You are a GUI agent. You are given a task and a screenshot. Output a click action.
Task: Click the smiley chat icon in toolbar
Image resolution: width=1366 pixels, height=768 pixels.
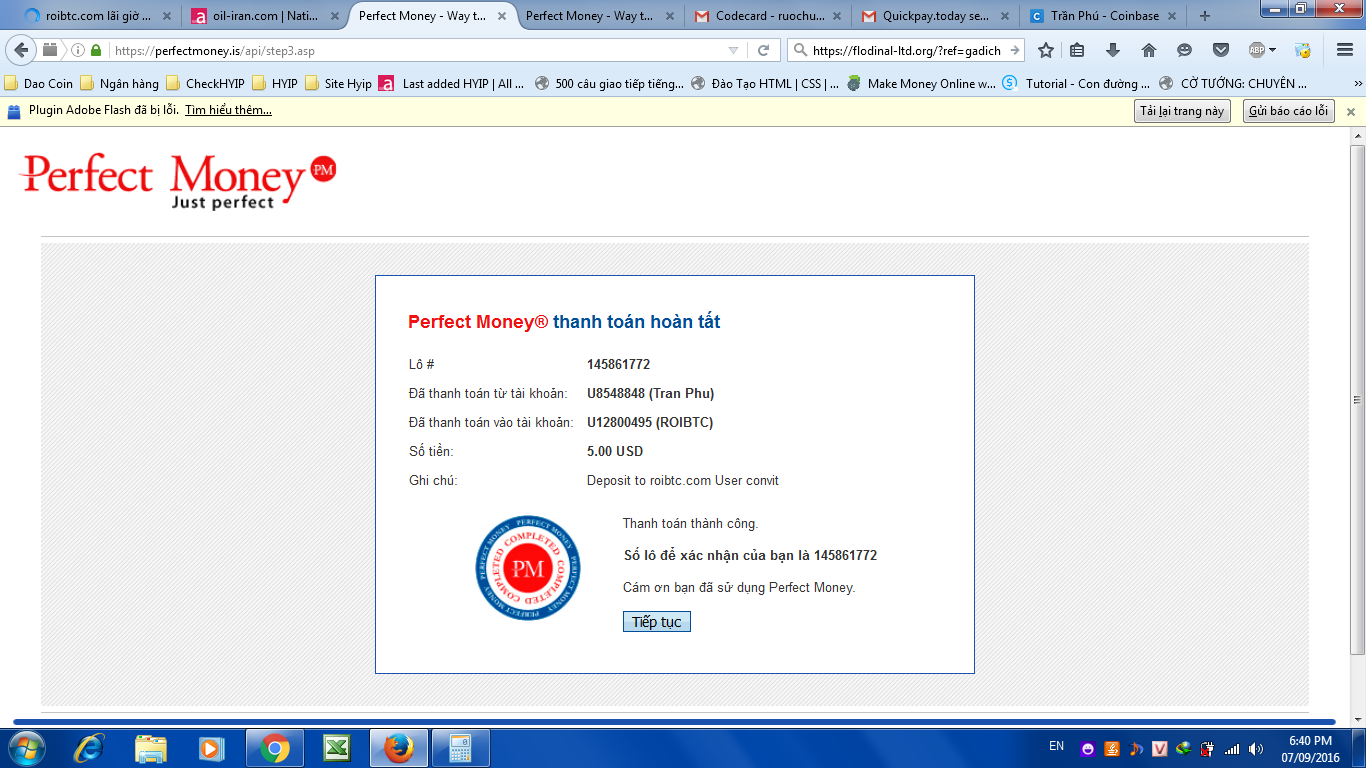[x=1185, y=50]
